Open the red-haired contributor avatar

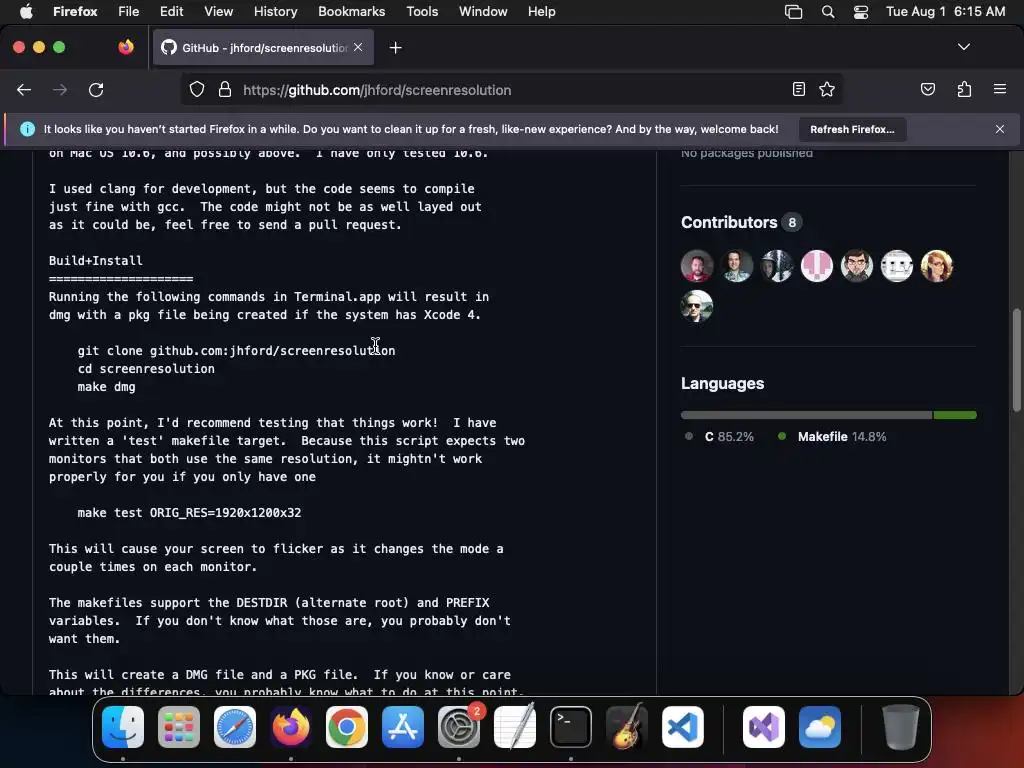click(936, 266)
